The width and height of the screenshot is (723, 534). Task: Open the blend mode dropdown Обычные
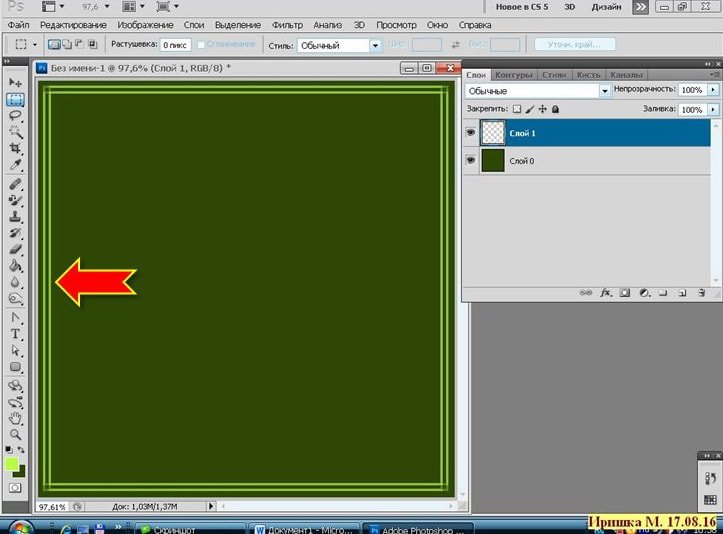click(538, 90)
